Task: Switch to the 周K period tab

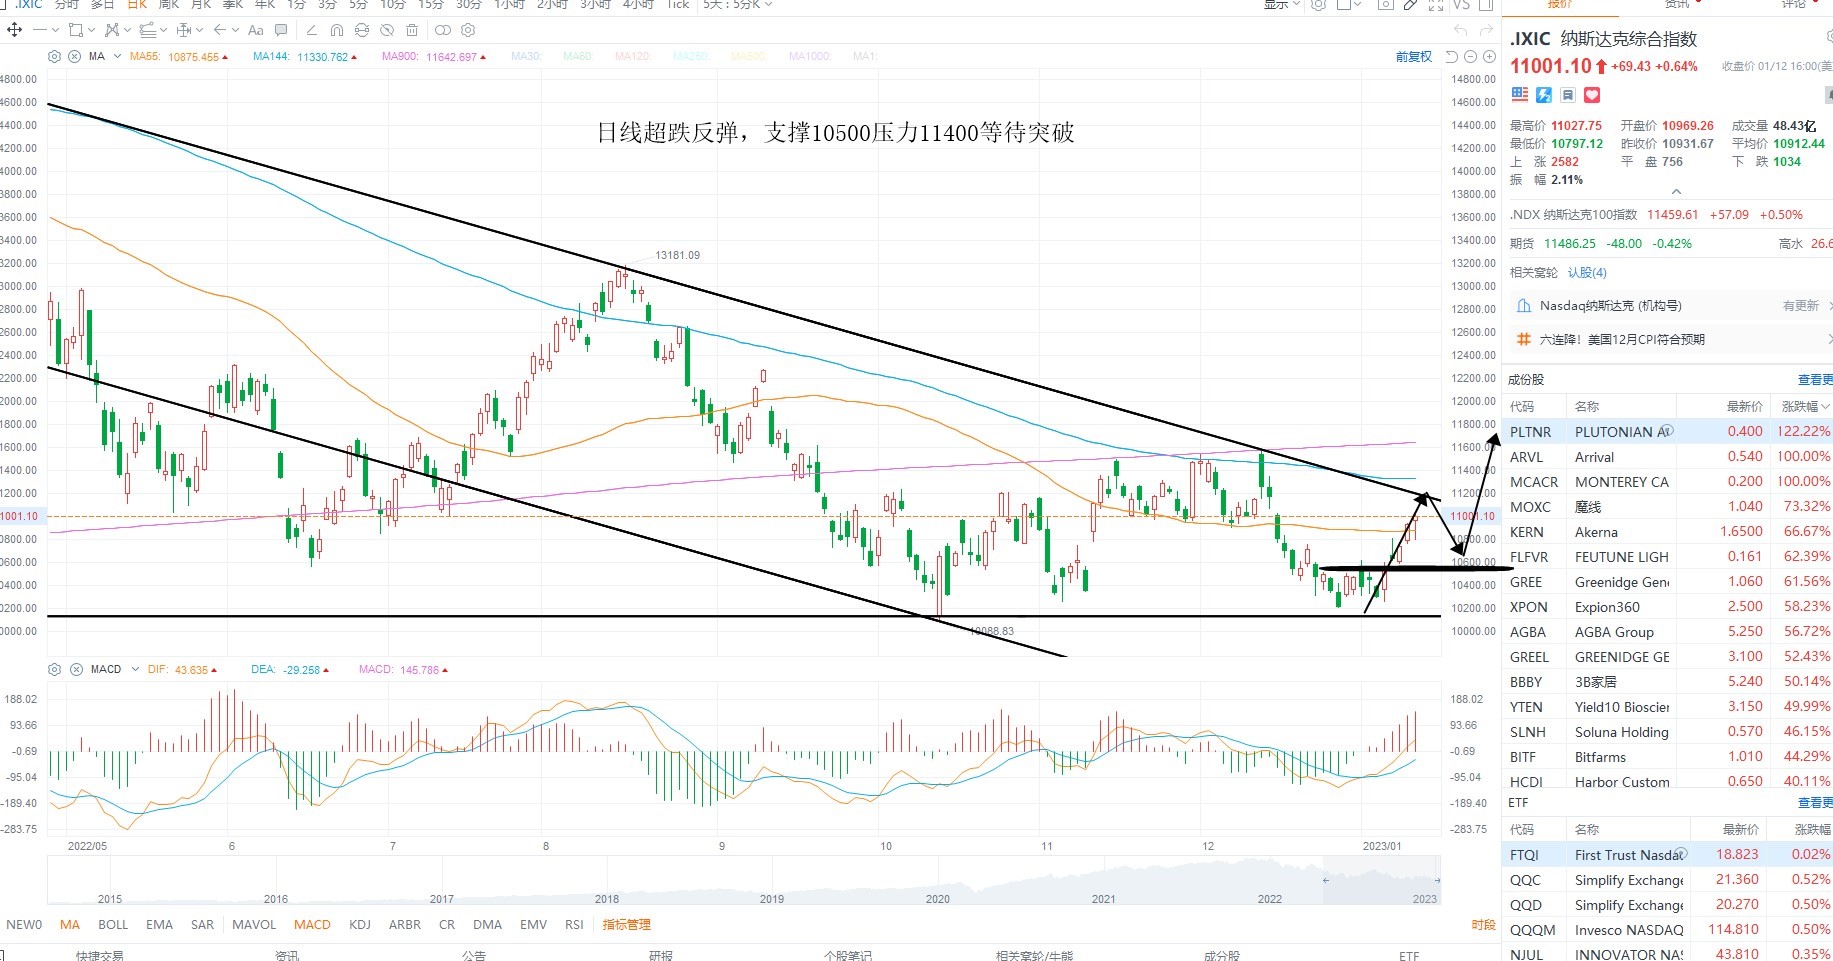Action: (x=168, y=5)
